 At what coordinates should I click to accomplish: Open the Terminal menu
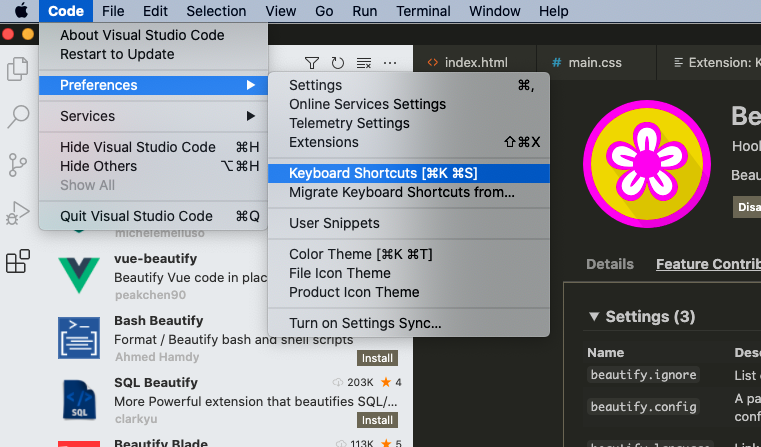423,11
